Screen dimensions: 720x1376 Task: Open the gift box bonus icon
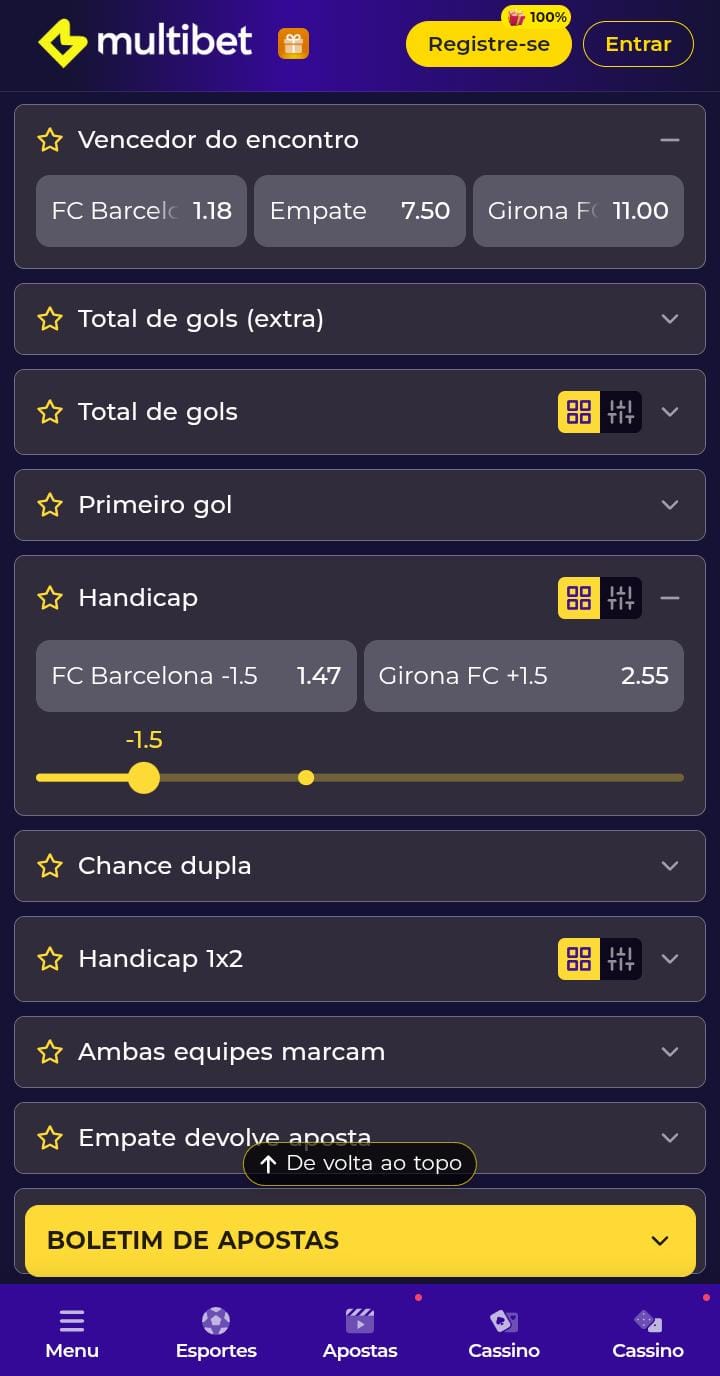(x=293, y=44)
